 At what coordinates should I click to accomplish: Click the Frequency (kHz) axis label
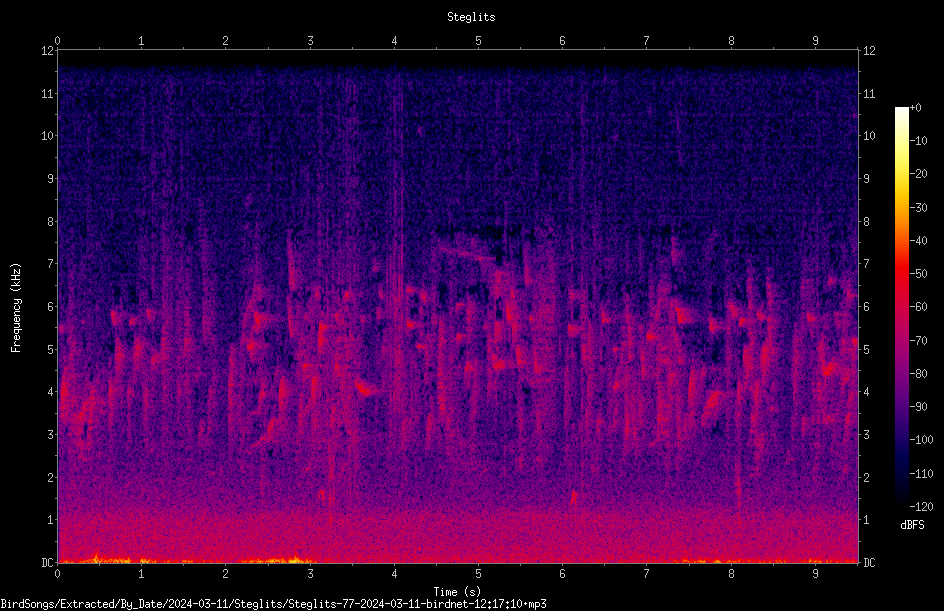coord(16,308)
